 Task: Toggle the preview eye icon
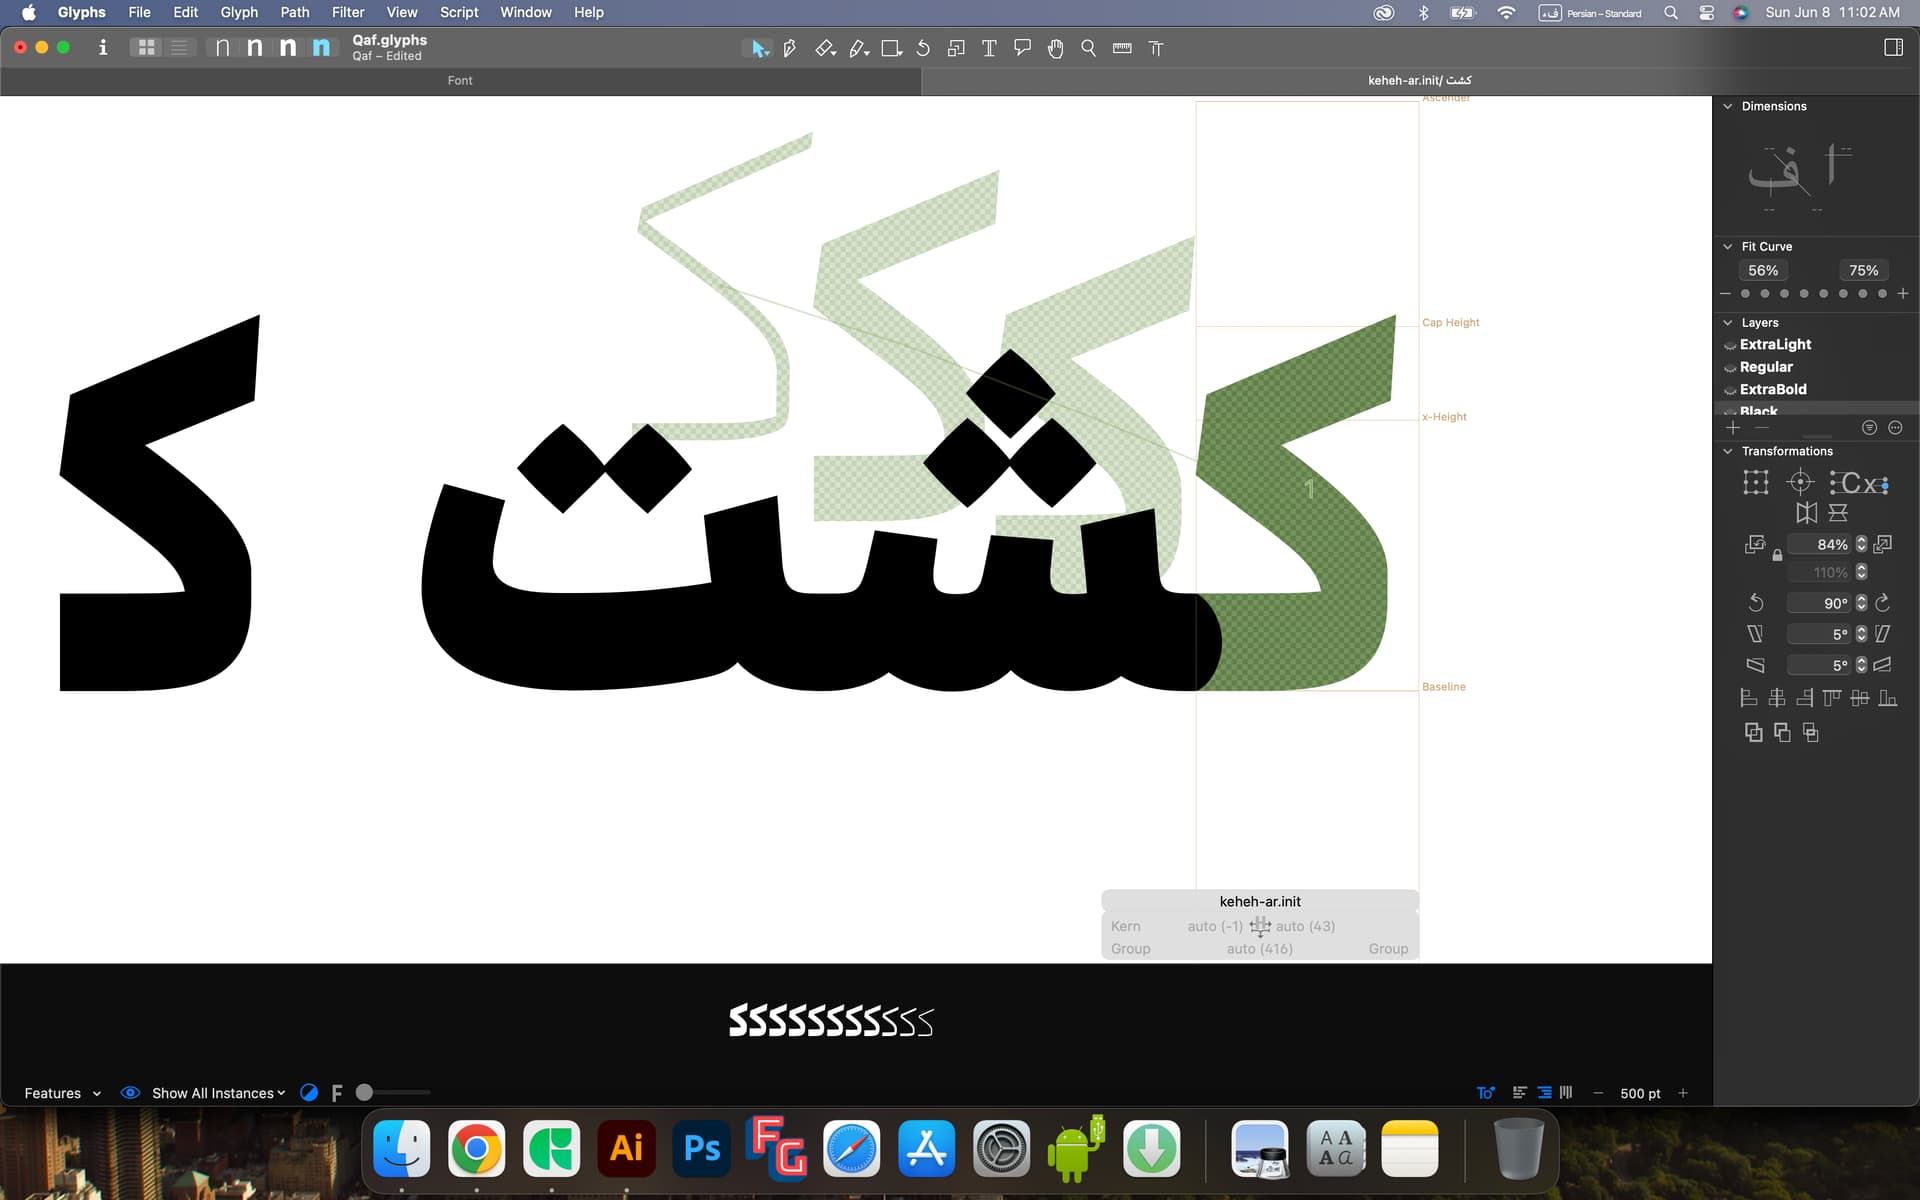pos(130,1093)
